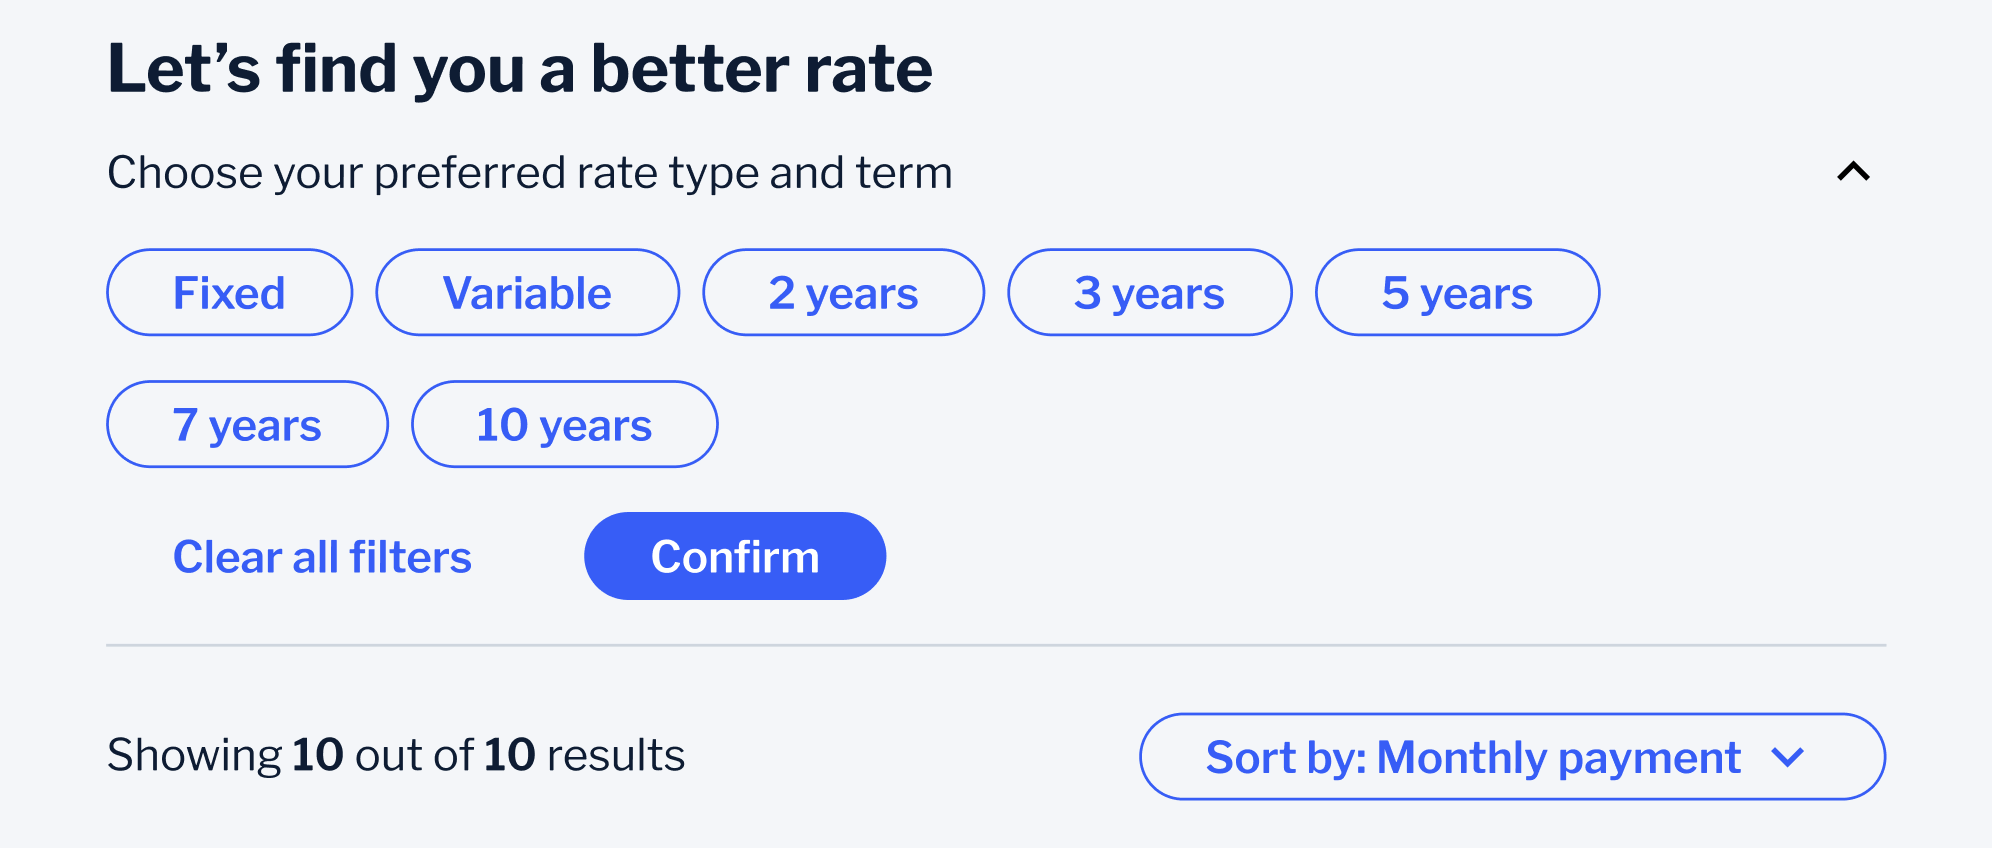The height and width of the screenshot is (848, 1992).
Task: Enable the 3 years term filter
Action: click(1150, 292)
